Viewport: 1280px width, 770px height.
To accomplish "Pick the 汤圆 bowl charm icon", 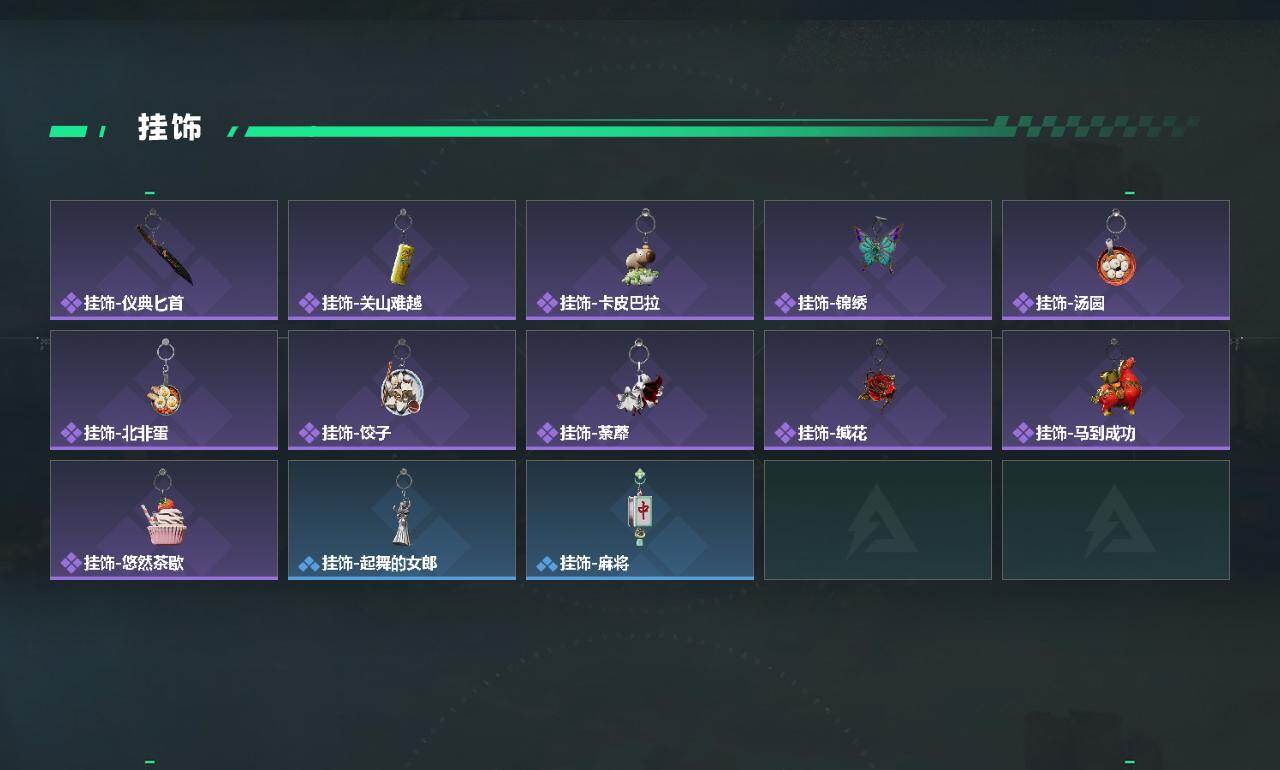I will coord(1116,264).
